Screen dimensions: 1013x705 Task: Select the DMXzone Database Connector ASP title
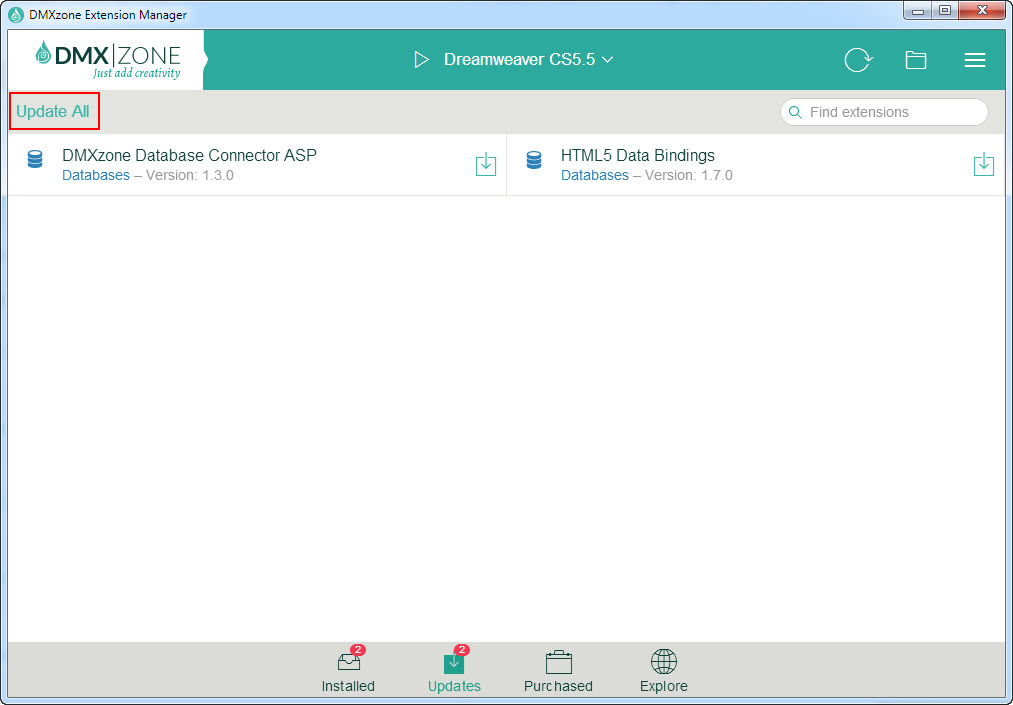[189, 155]
